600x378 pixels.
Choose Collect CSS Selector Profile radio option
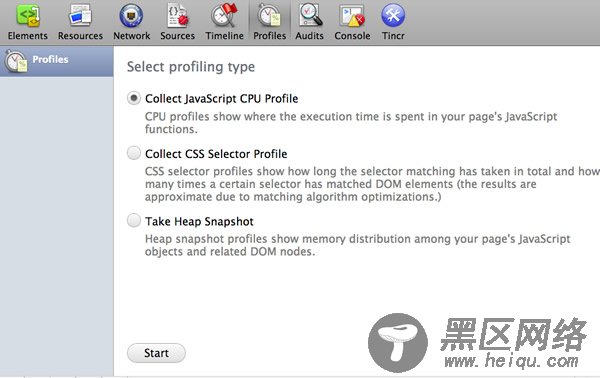pyautogui.click(x=134, y=153)
